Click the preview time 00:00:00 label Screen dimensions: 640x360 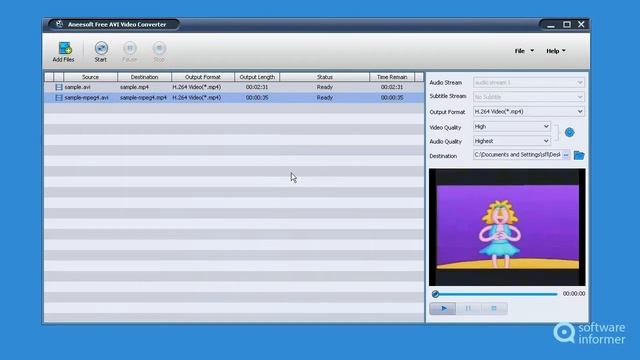[574, 293]
